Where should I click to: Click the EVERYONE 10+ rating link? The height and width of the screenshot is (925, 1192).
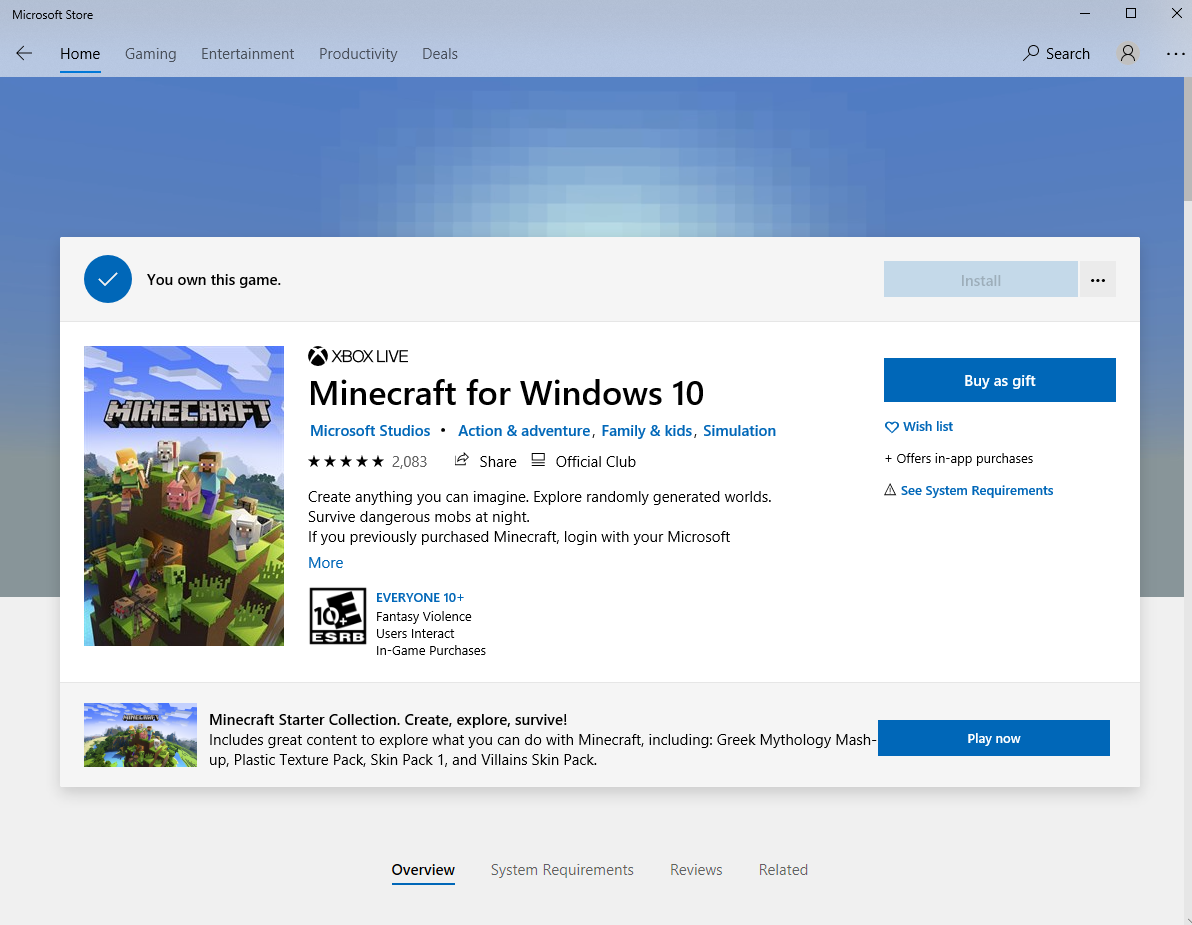pos(420,597)
